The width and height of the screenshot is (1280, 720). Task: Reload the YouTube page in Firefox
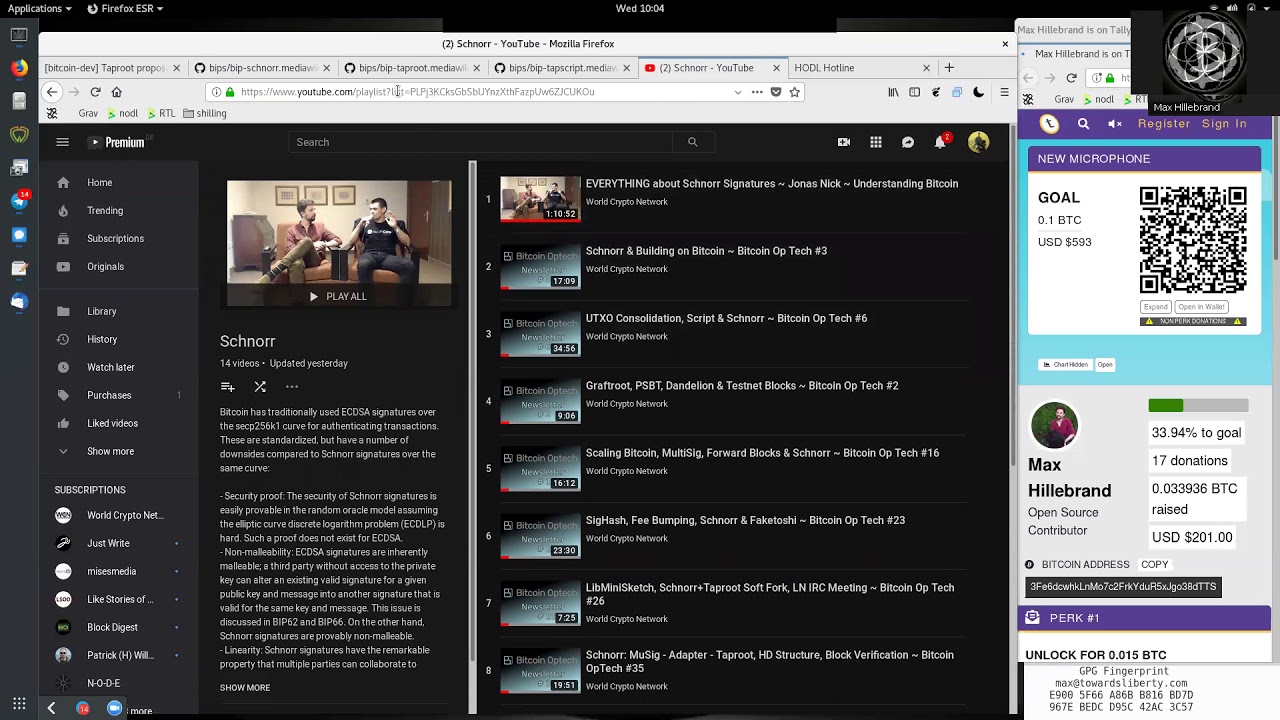coord(95,92)
